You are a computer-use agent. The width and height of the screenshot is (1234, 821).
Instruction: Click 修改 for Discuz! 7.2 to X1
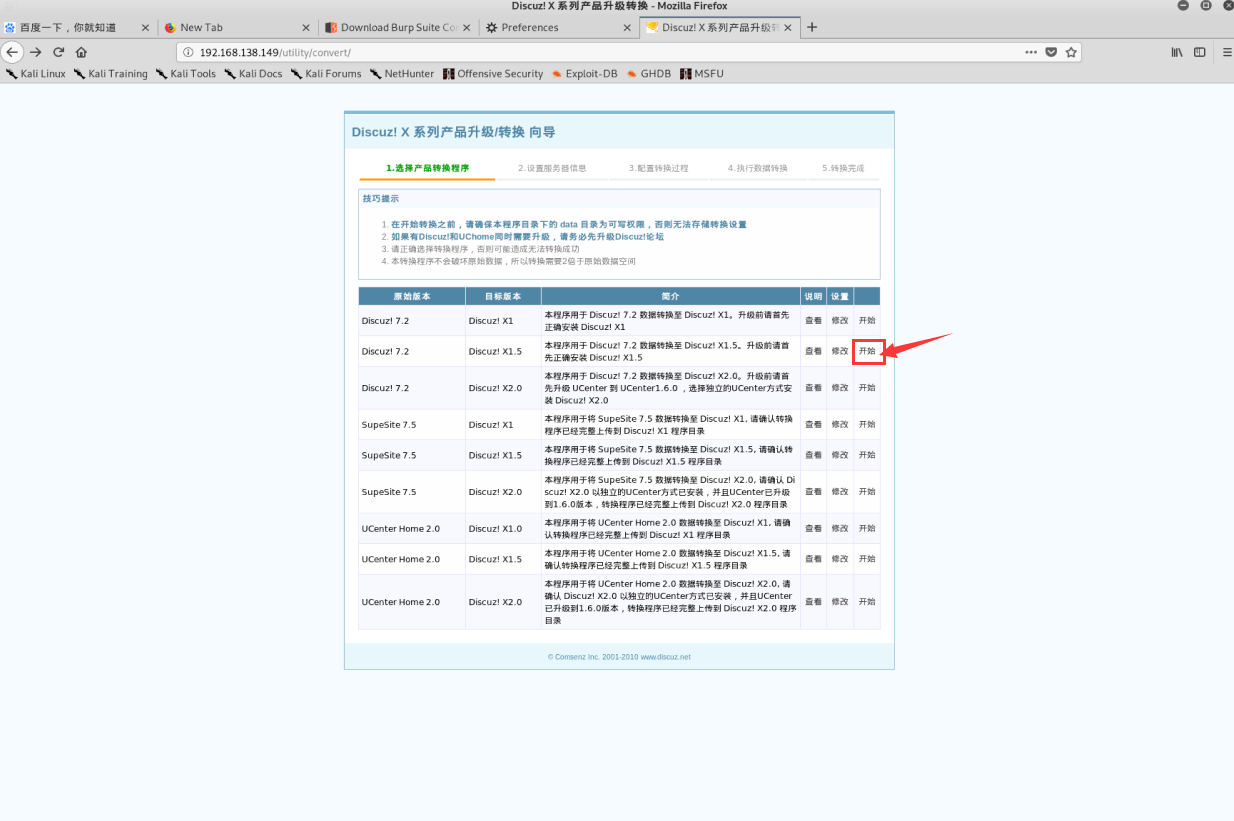coord(840,321)
